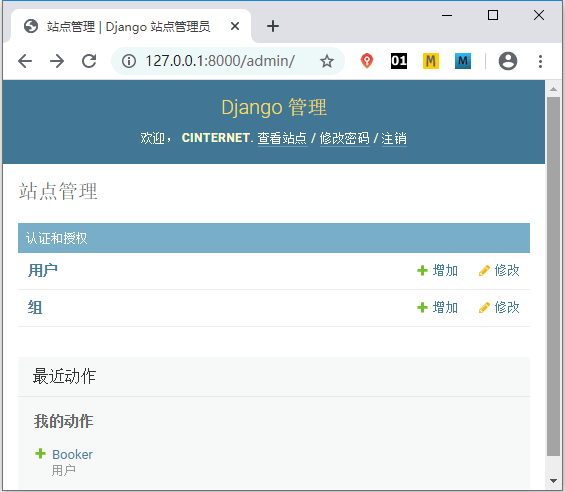Click the Django 管理 header title
565x492 pixels.
(x=274, y=107)
